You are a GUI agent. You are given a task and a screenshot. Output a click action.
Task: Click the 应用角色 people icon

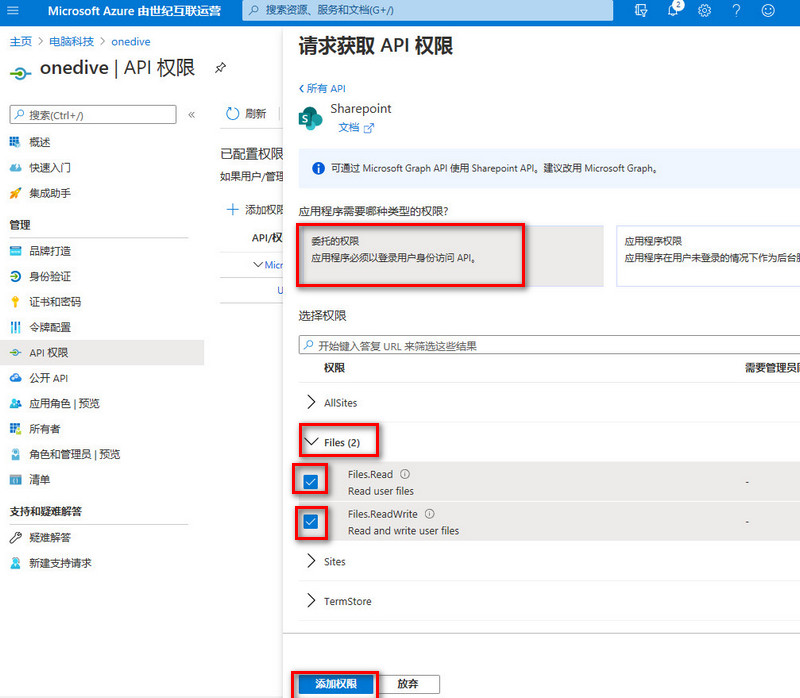point(15,403)
